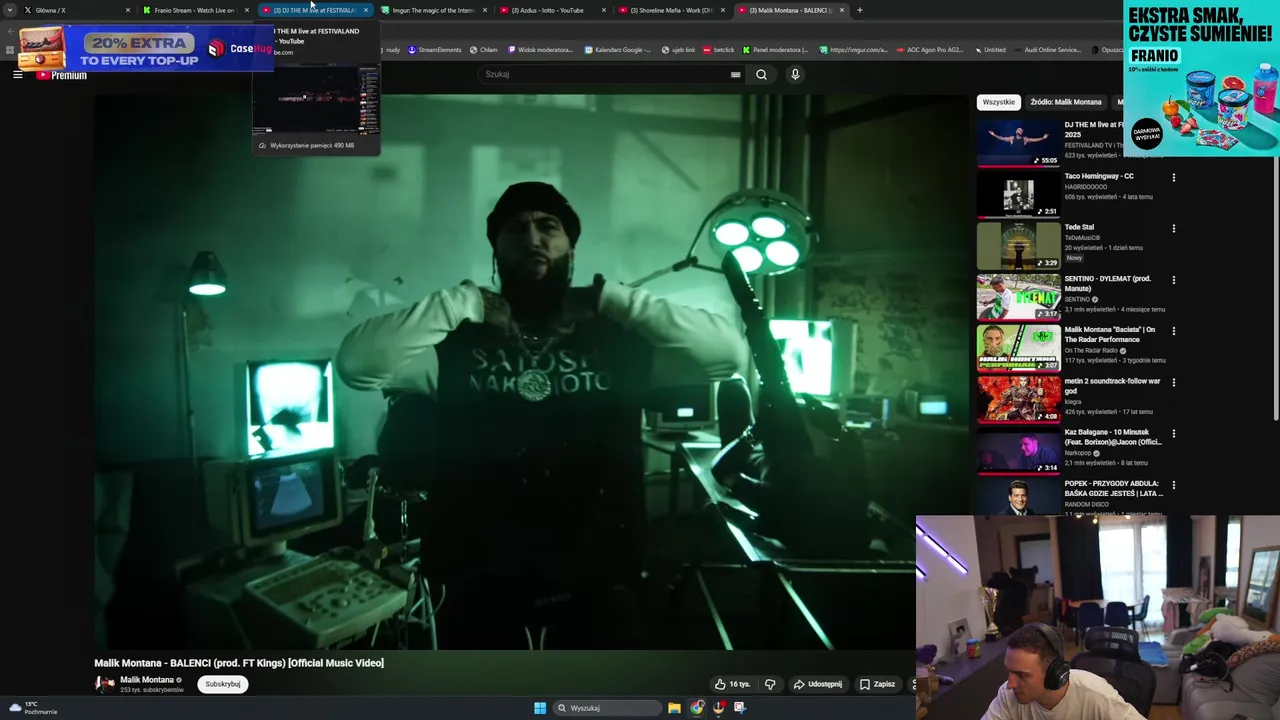Open options menu for Taco Hemingway video
Image resolution: width=1280 pixels, height=720 pixels.
1173,178
